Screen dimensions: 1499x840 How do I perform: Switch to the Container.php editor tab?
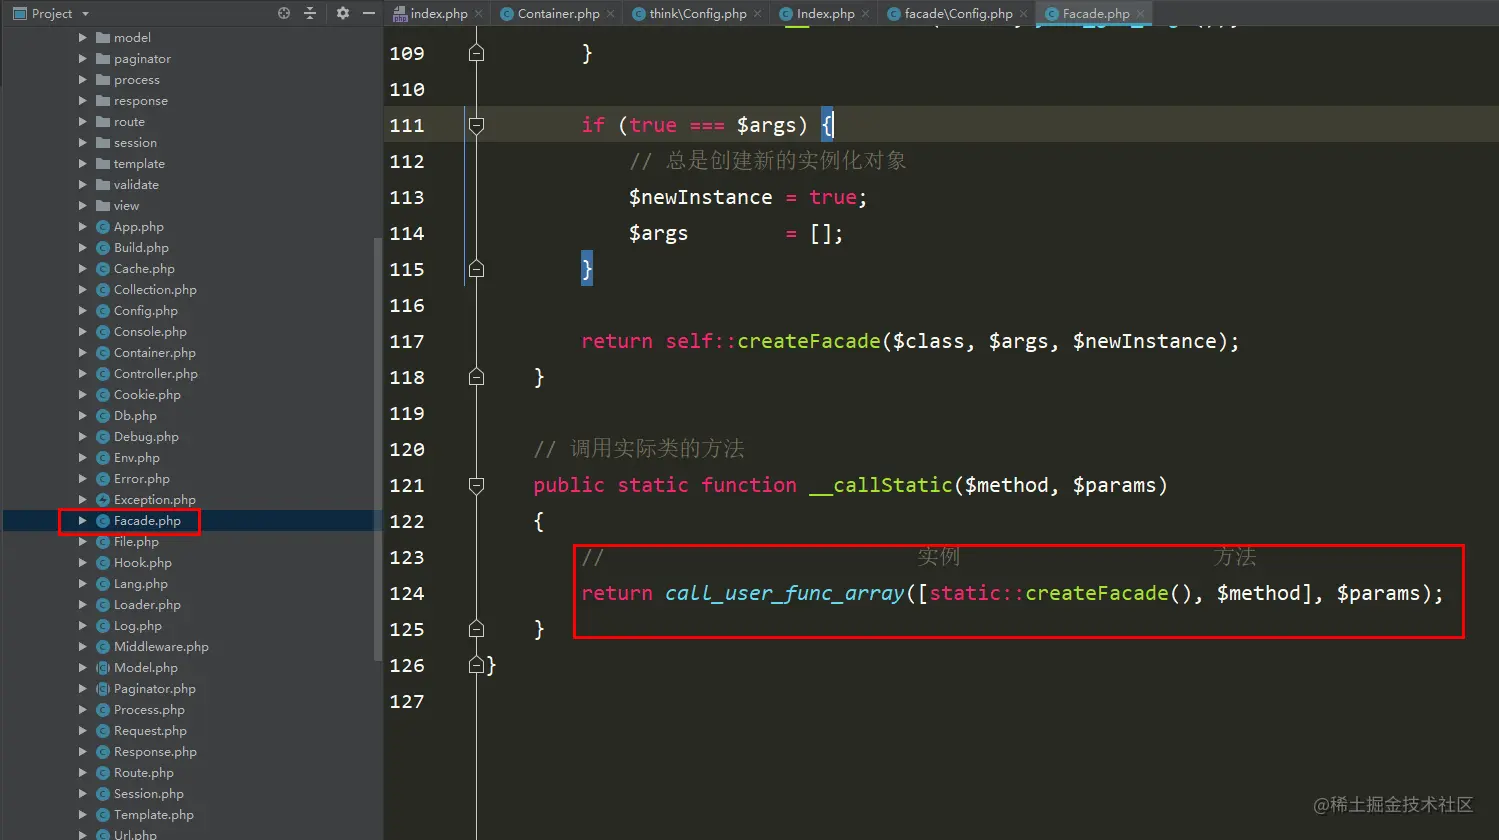pos(558,13)
